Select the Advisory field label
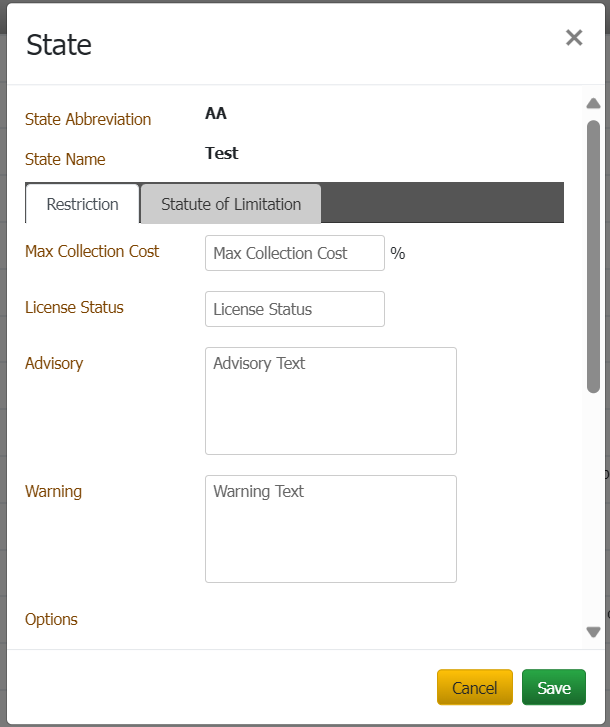The image size is (610, 727). pyautogui.click(x=54, y=364)
